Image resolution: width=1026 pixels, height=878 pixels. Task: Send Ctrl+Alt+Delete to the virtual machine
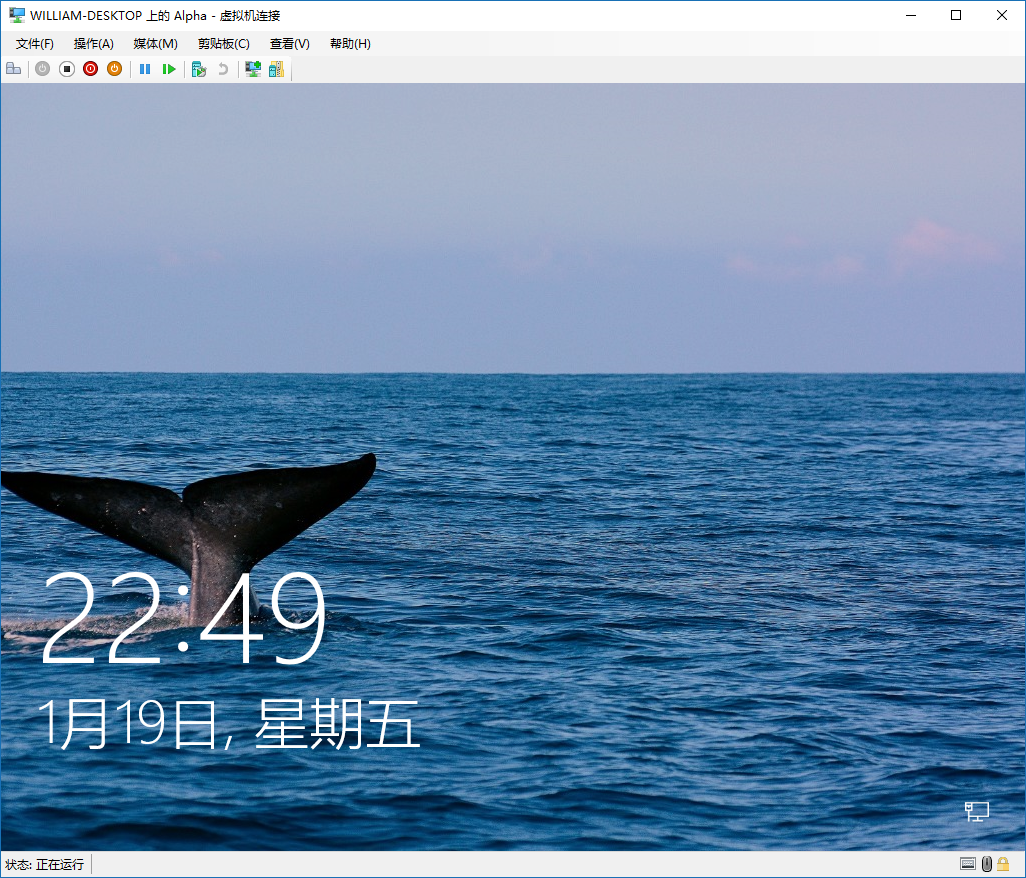[14, 68]
